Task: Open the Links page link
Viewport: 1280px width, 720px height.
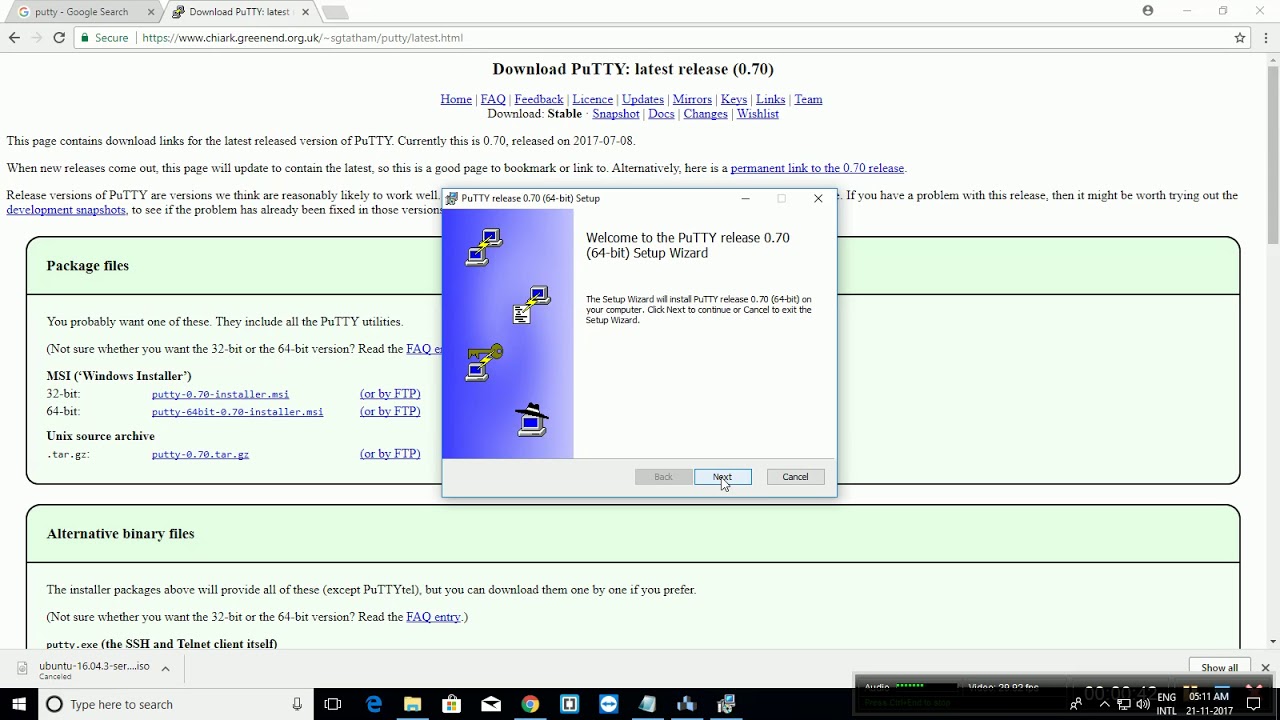Action: coord(770,99)
